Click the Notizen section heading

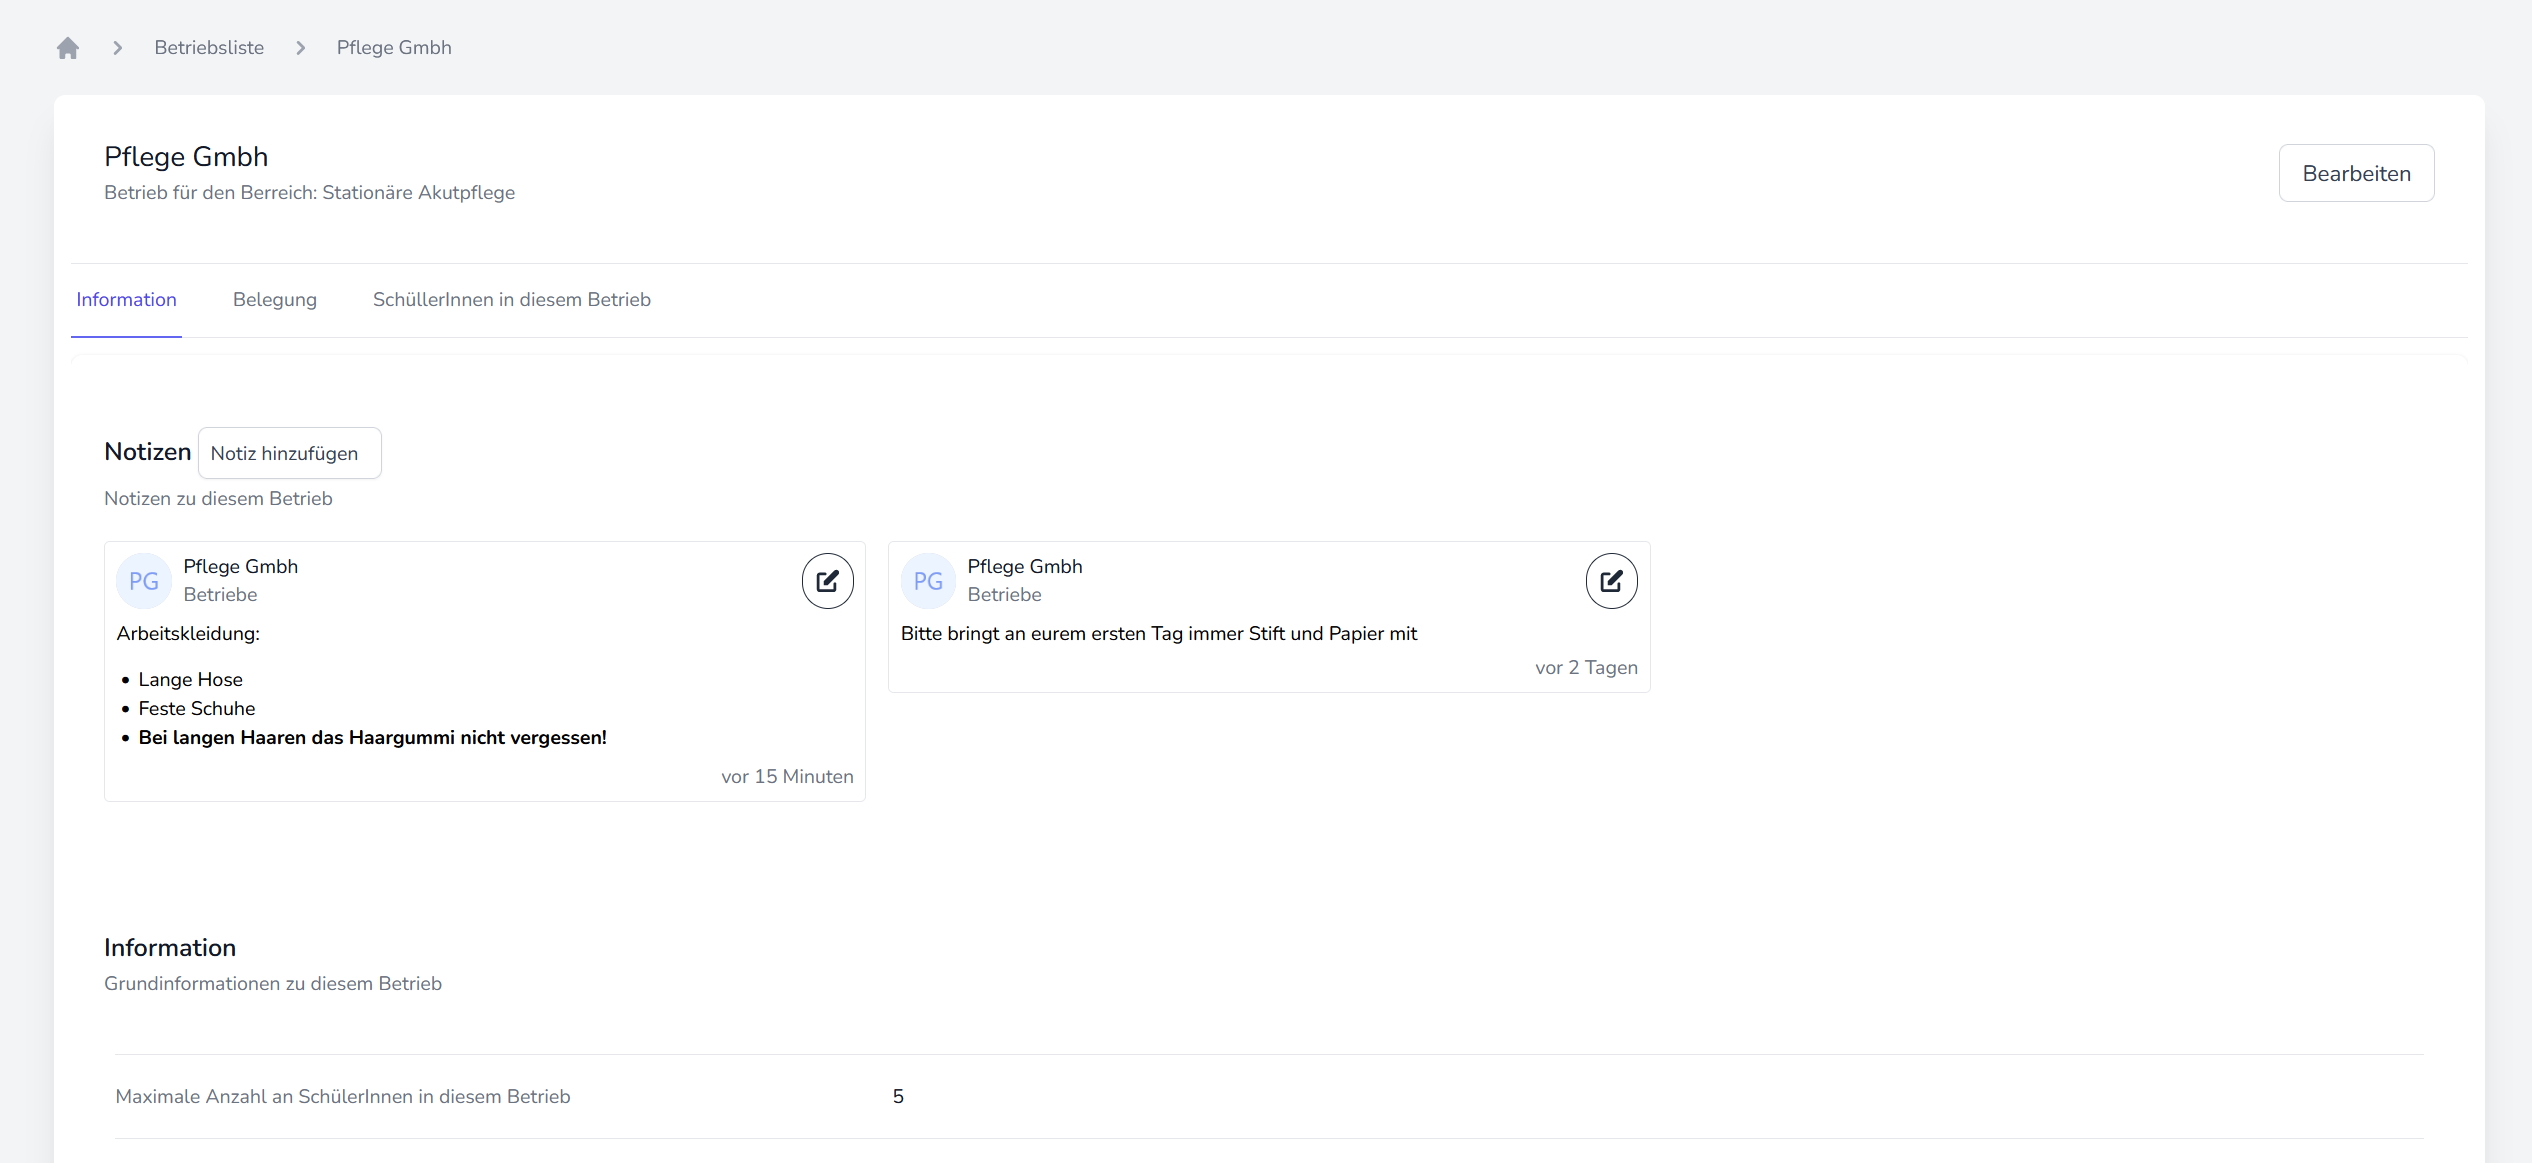click(x=148, y=452)
